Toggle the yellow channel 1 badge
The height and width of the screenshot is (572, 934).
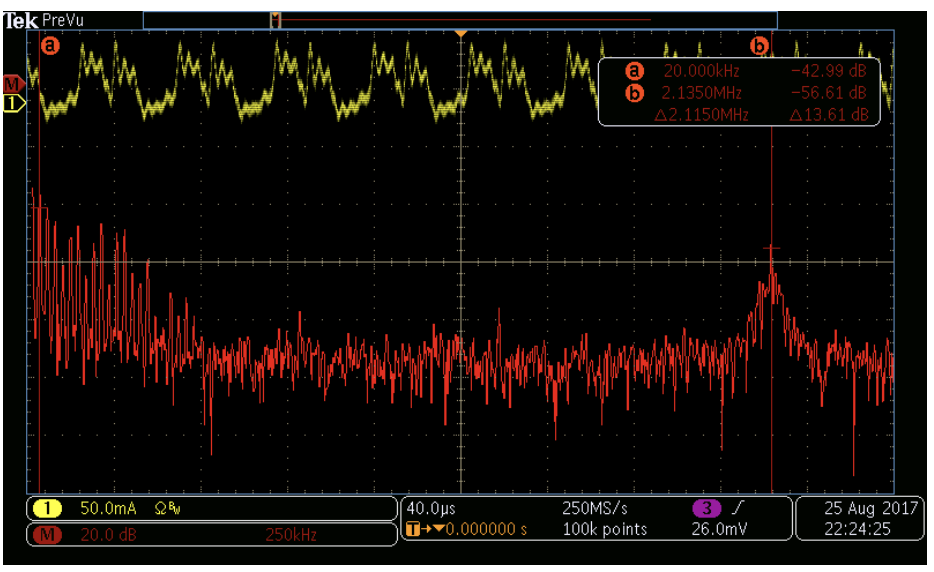click(46, 509)
